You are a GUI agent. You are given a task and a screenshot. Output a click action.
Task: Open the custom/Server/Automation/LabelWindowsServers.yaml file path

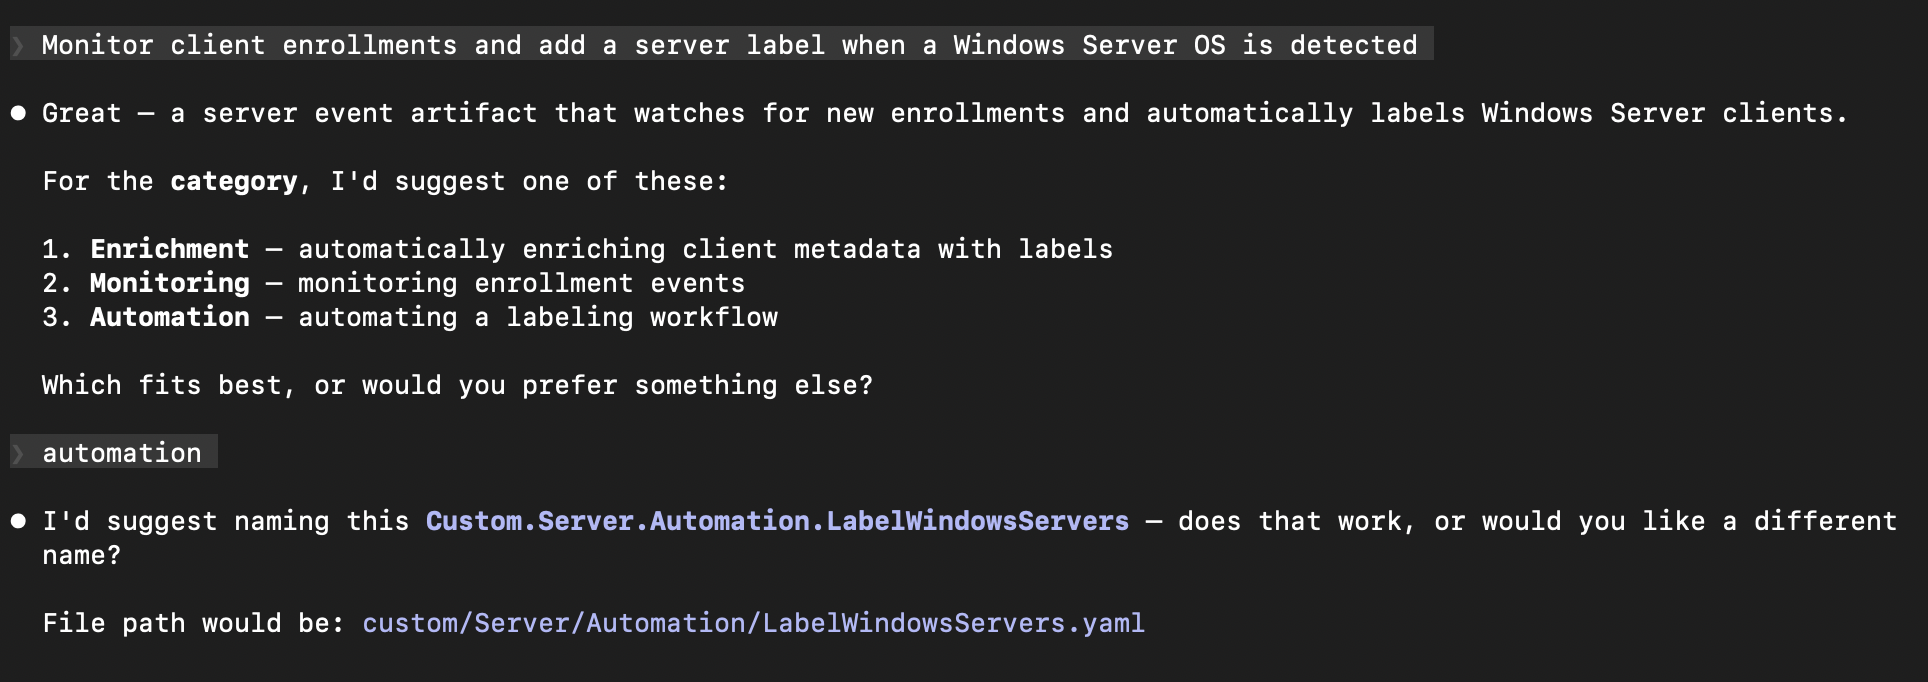[x=753, y=623]
